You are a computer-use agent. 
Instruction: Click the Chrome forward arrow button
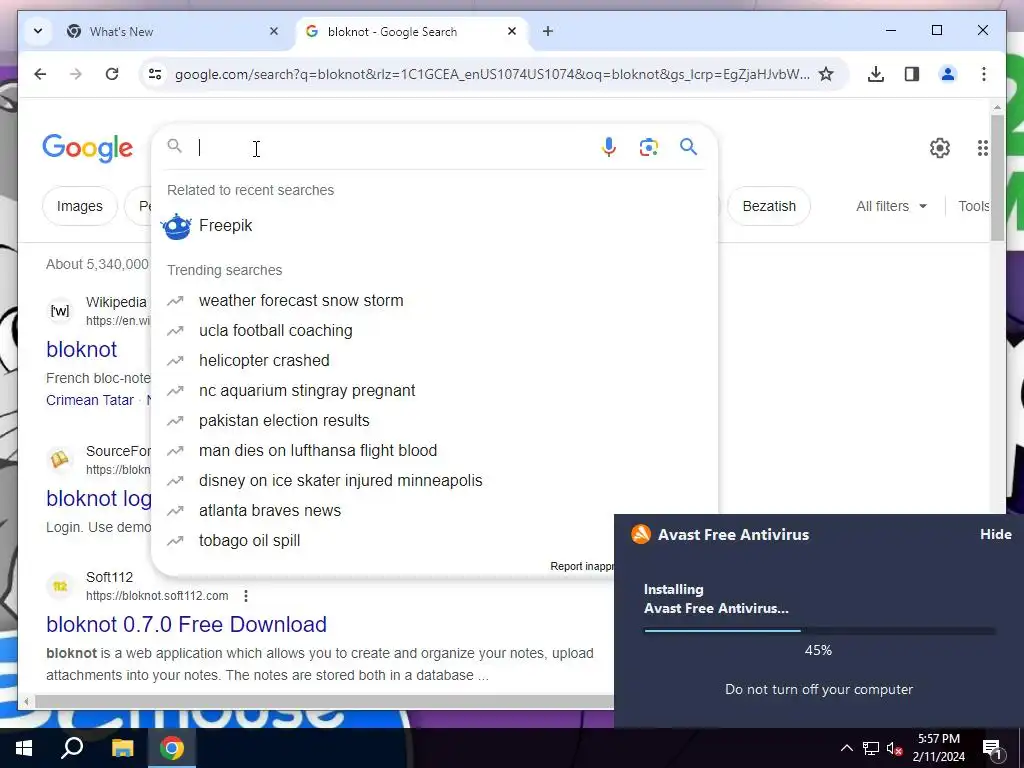coord(76,74)
